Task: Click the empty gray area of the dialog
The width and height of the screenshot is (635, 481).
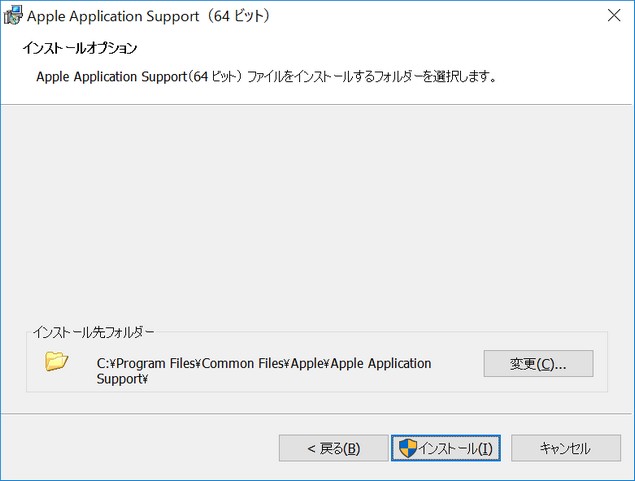Action: click(x=317, y=211)
